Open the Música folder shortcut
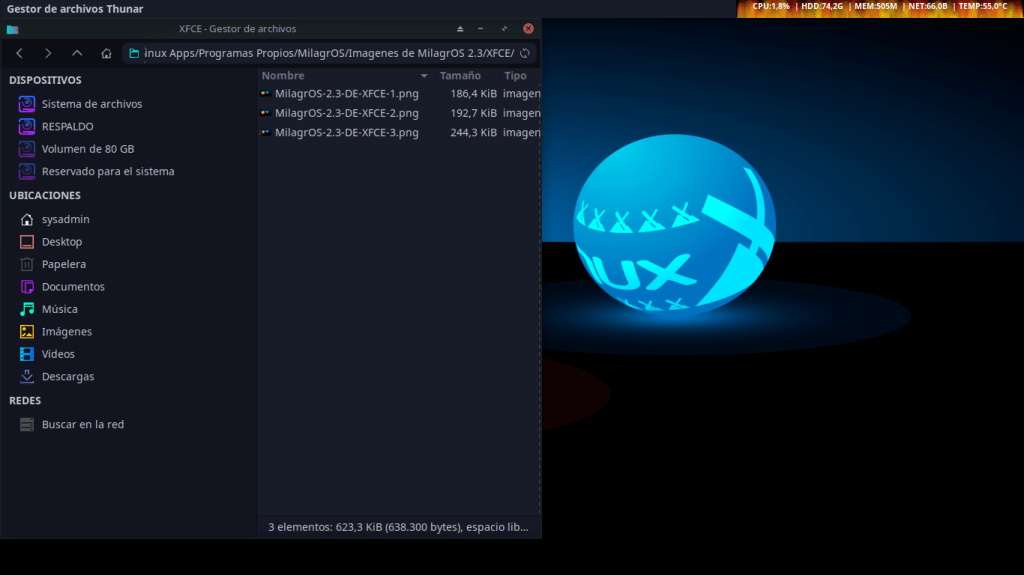 point(59,309)
